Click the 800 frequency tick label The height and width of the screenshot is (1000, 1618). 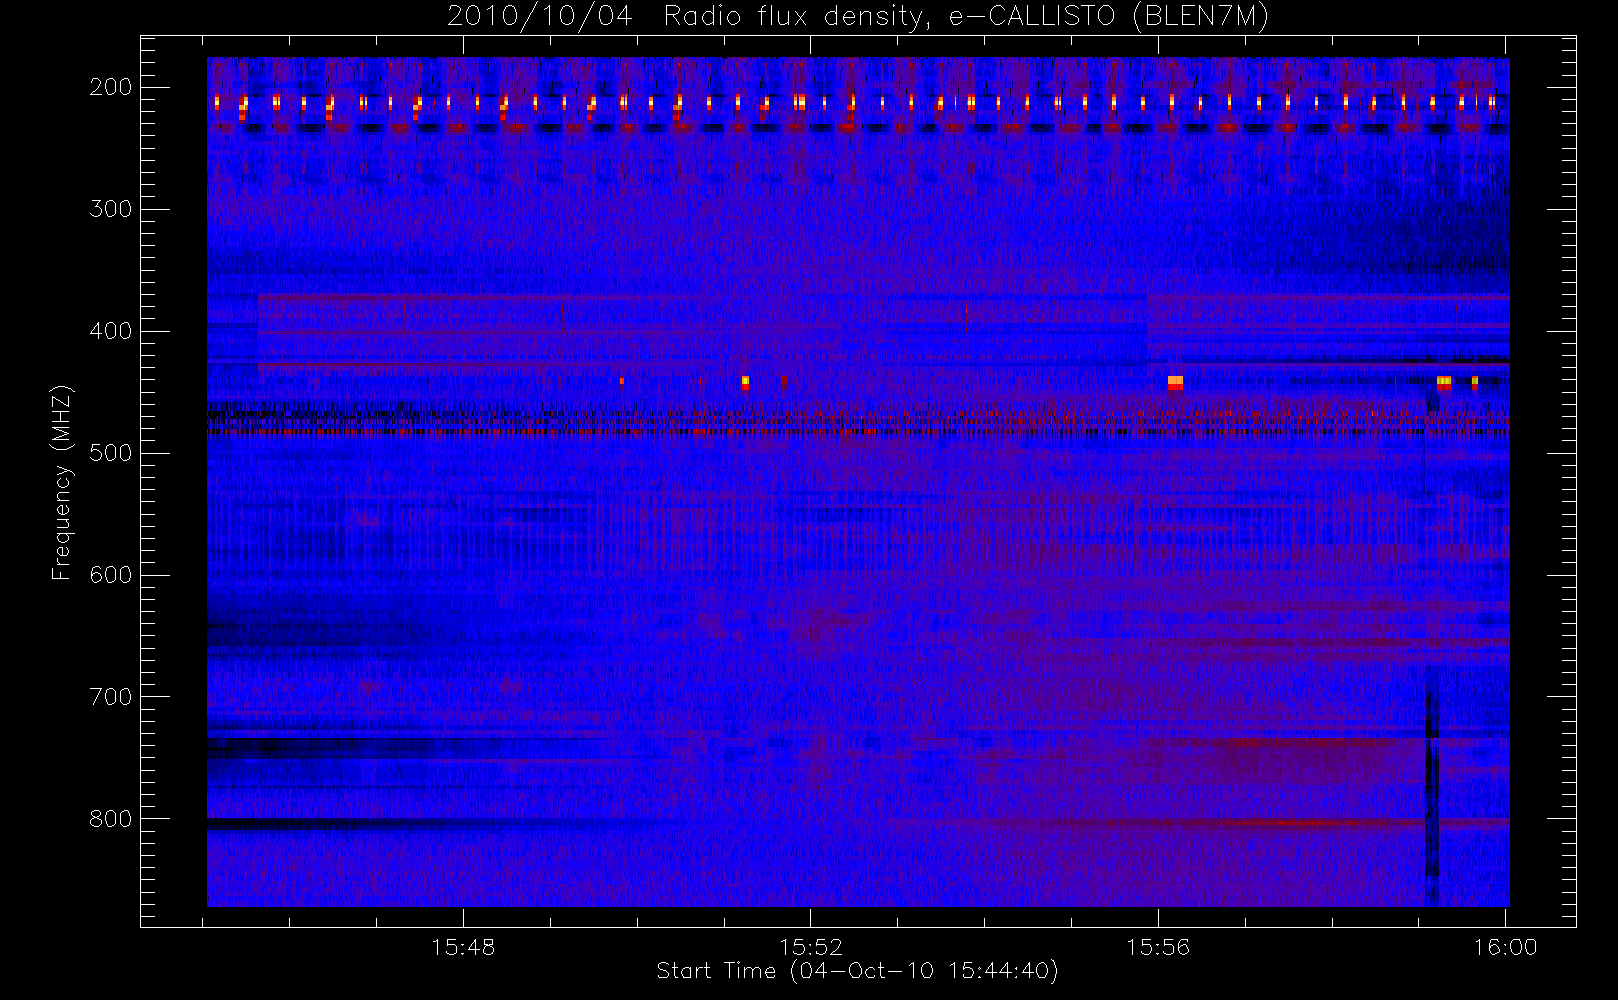111,819
